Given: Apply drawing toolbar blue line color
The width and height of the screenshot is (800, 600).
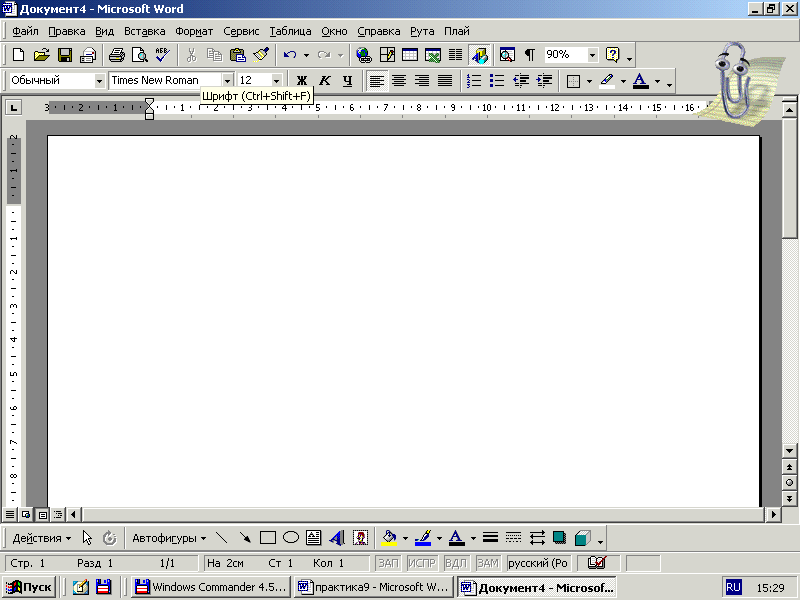Looking at the screenshot, I should tap(423, 538).
